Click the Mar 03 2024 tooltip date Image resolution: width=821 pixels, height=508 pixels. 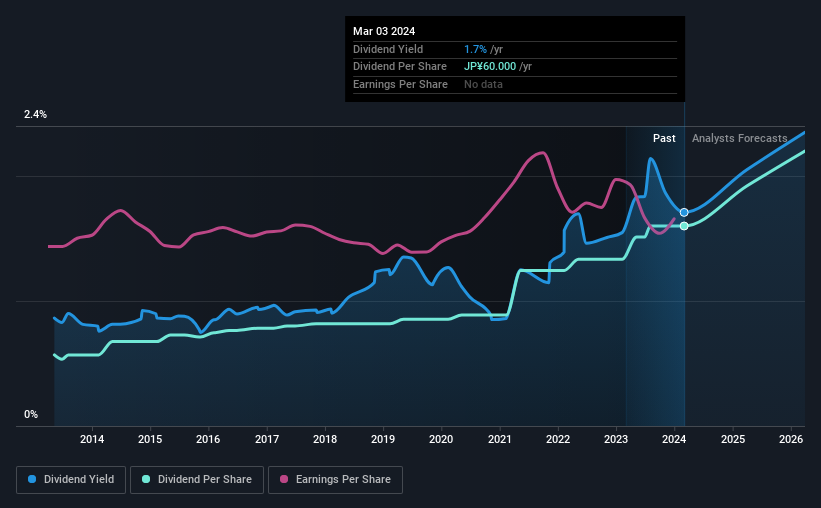point(384,31)
